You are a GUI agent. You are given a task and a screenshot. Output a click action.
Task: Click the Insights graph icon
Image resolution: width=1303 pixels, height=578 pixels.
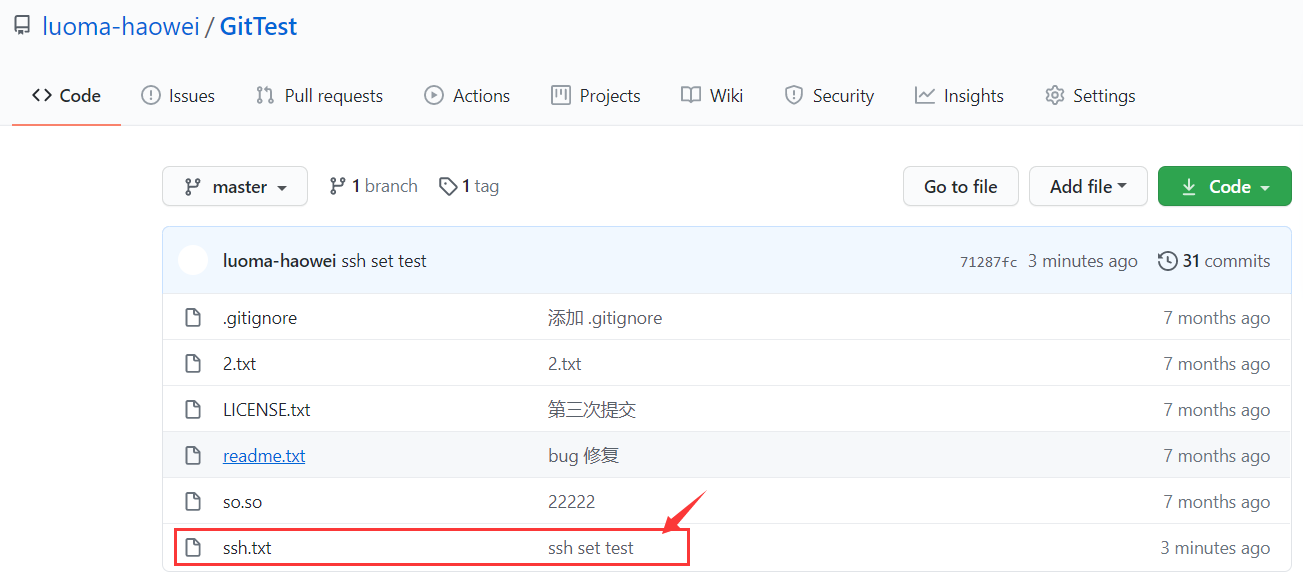pyautogui.click(x=924, y=96)
